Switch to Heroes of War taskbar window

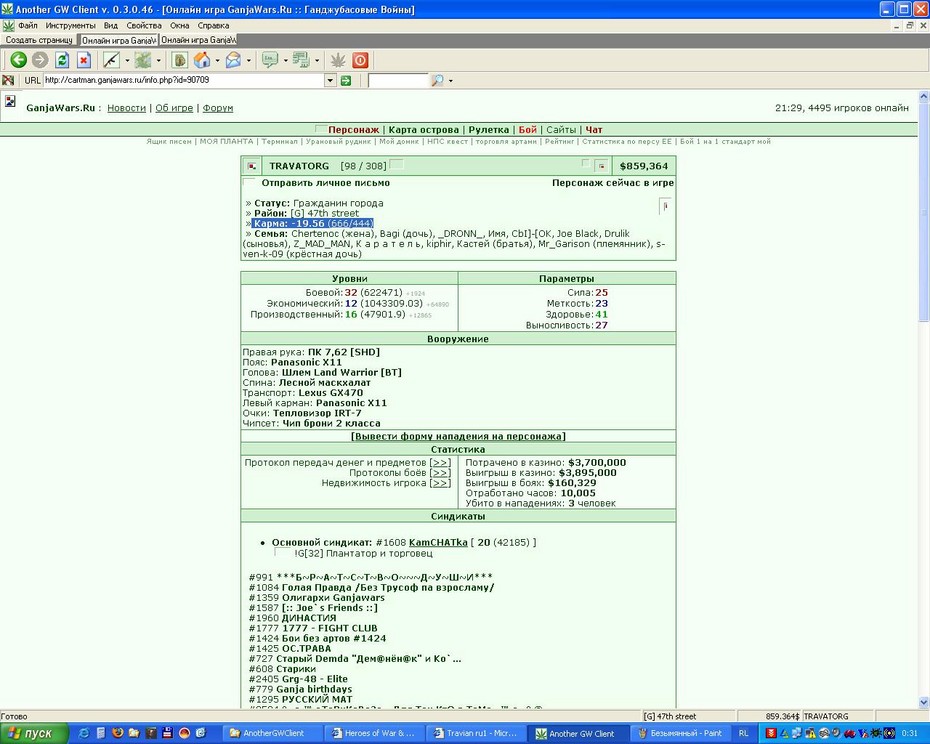click(373, 733)
